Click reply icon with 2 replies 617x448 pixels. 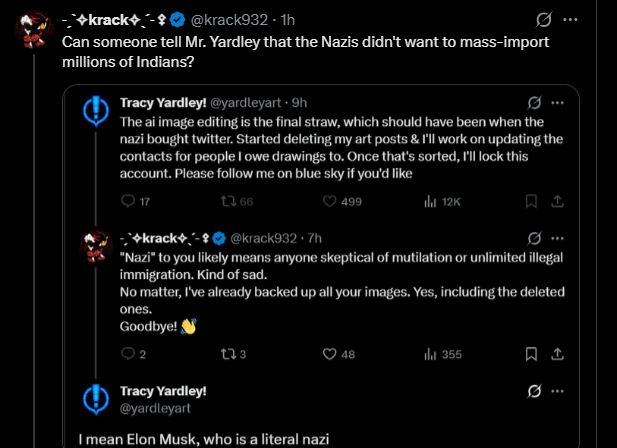[x=127, y=354]
